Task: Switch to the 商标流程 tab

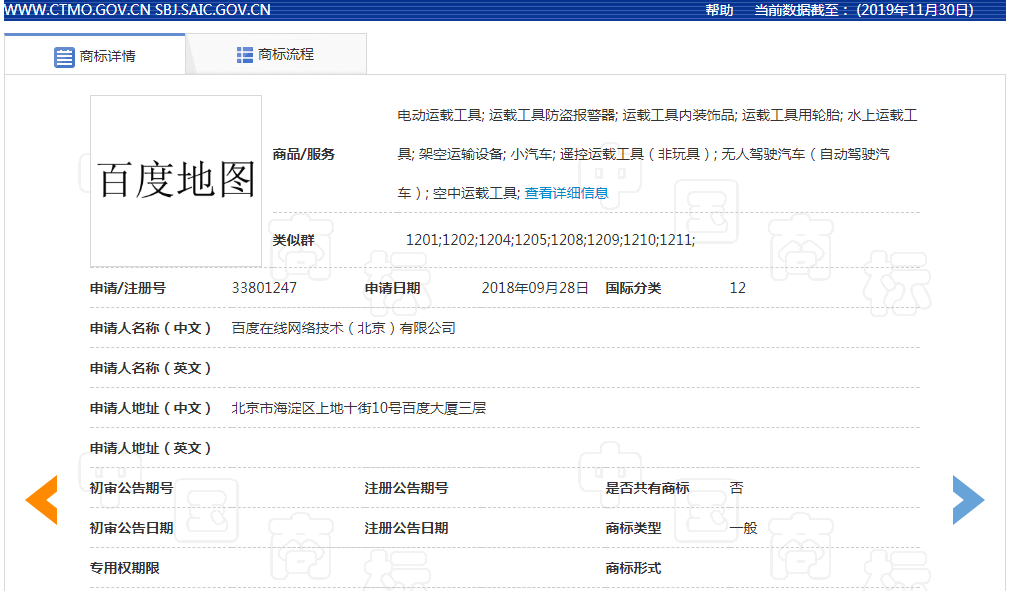Action: click(x=276, y=54)
